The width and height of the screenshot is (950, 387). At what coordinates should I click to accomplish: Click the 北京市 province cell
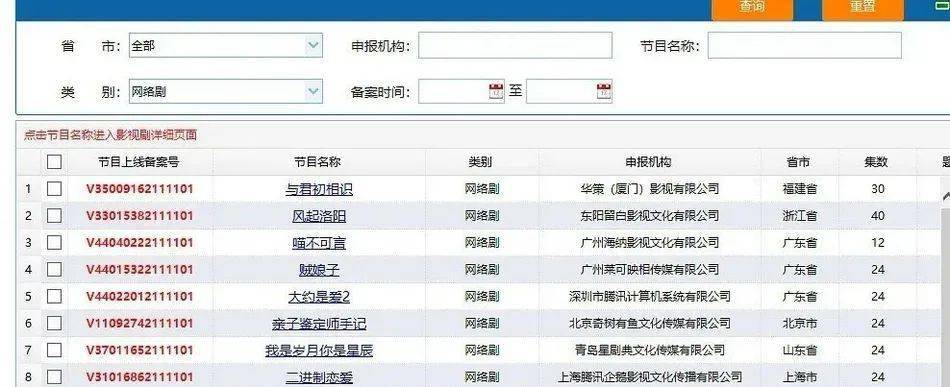800,323
